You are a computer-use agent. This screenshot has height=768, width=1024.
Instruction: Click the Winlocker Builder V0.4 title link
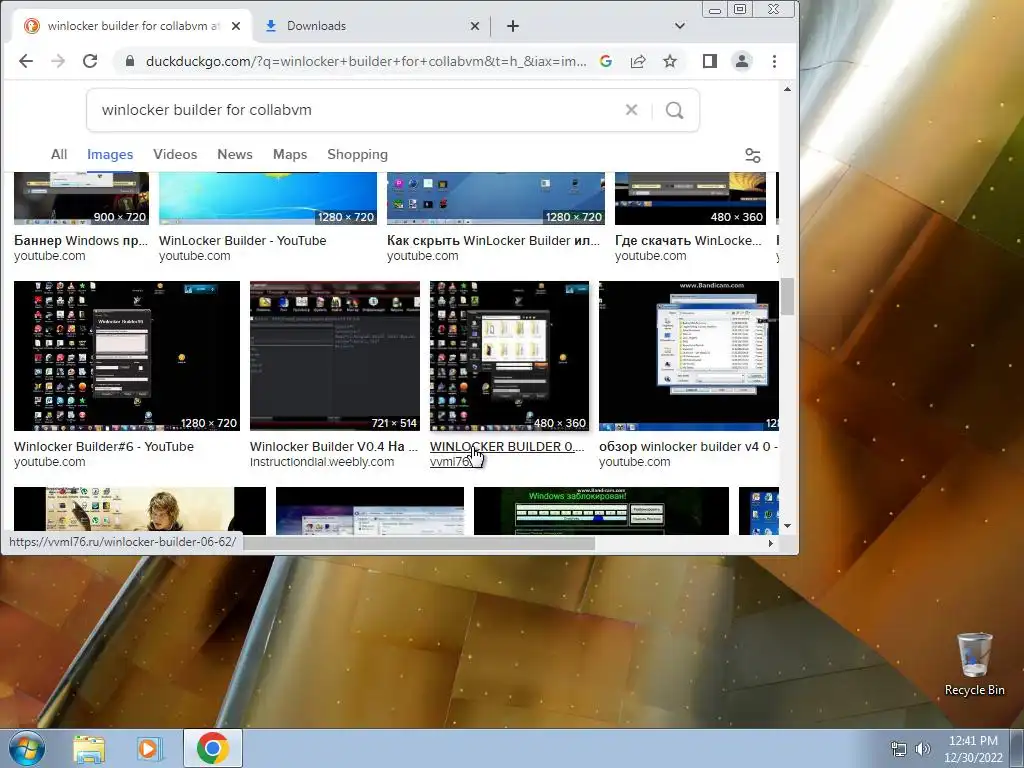point(333,447)
